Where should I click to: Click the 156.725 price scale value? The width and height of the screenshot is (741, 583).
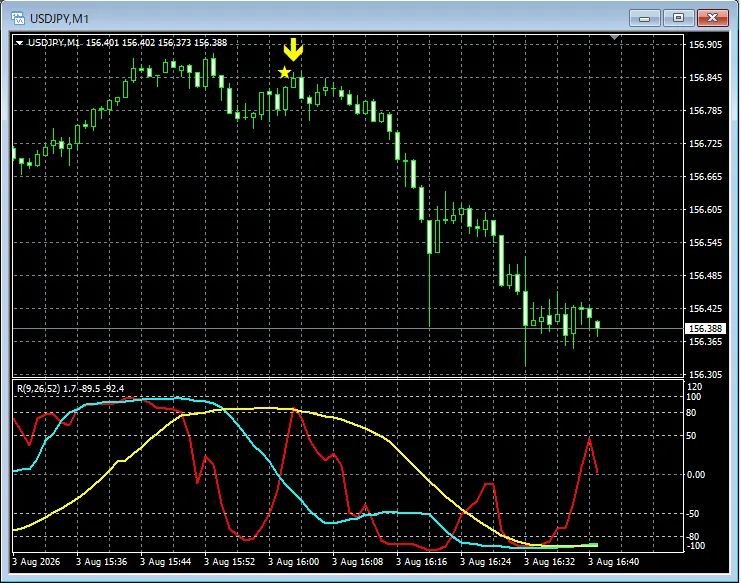click(706, 144)
